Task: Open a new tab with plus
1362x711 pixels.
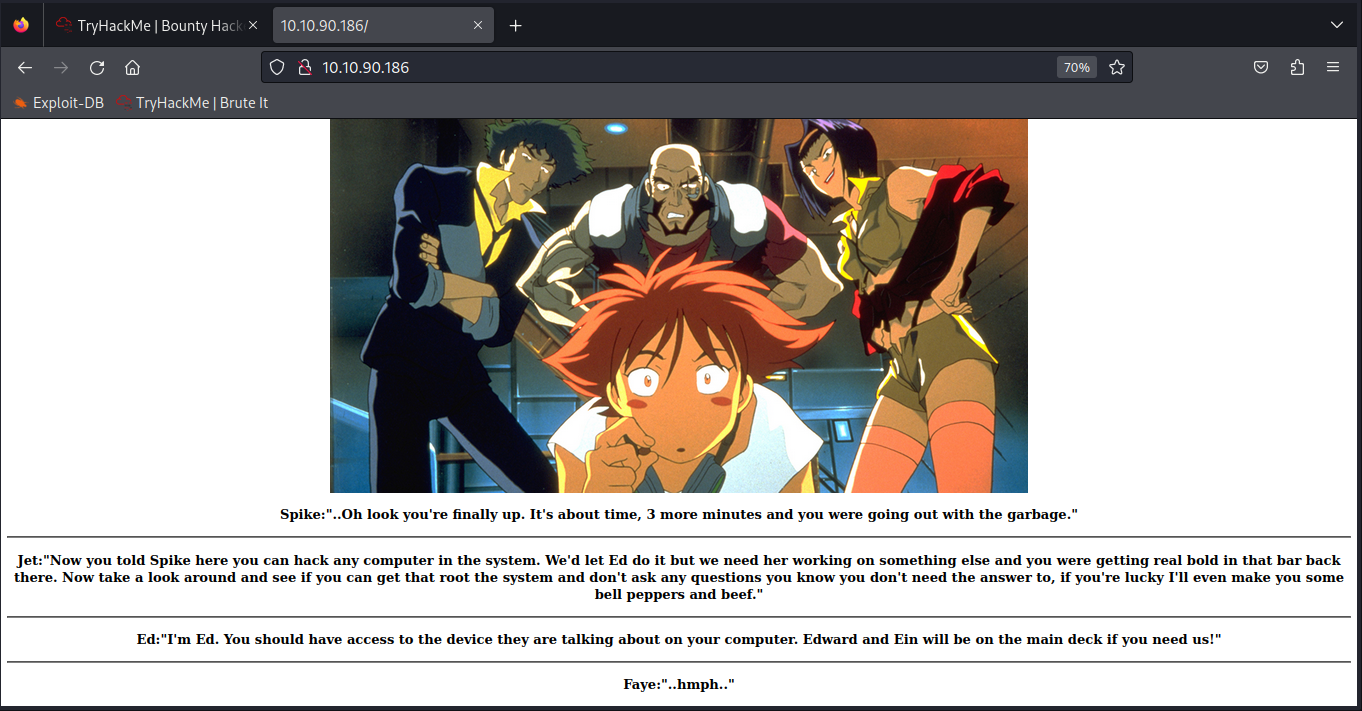Action: [x=516, y=25]
